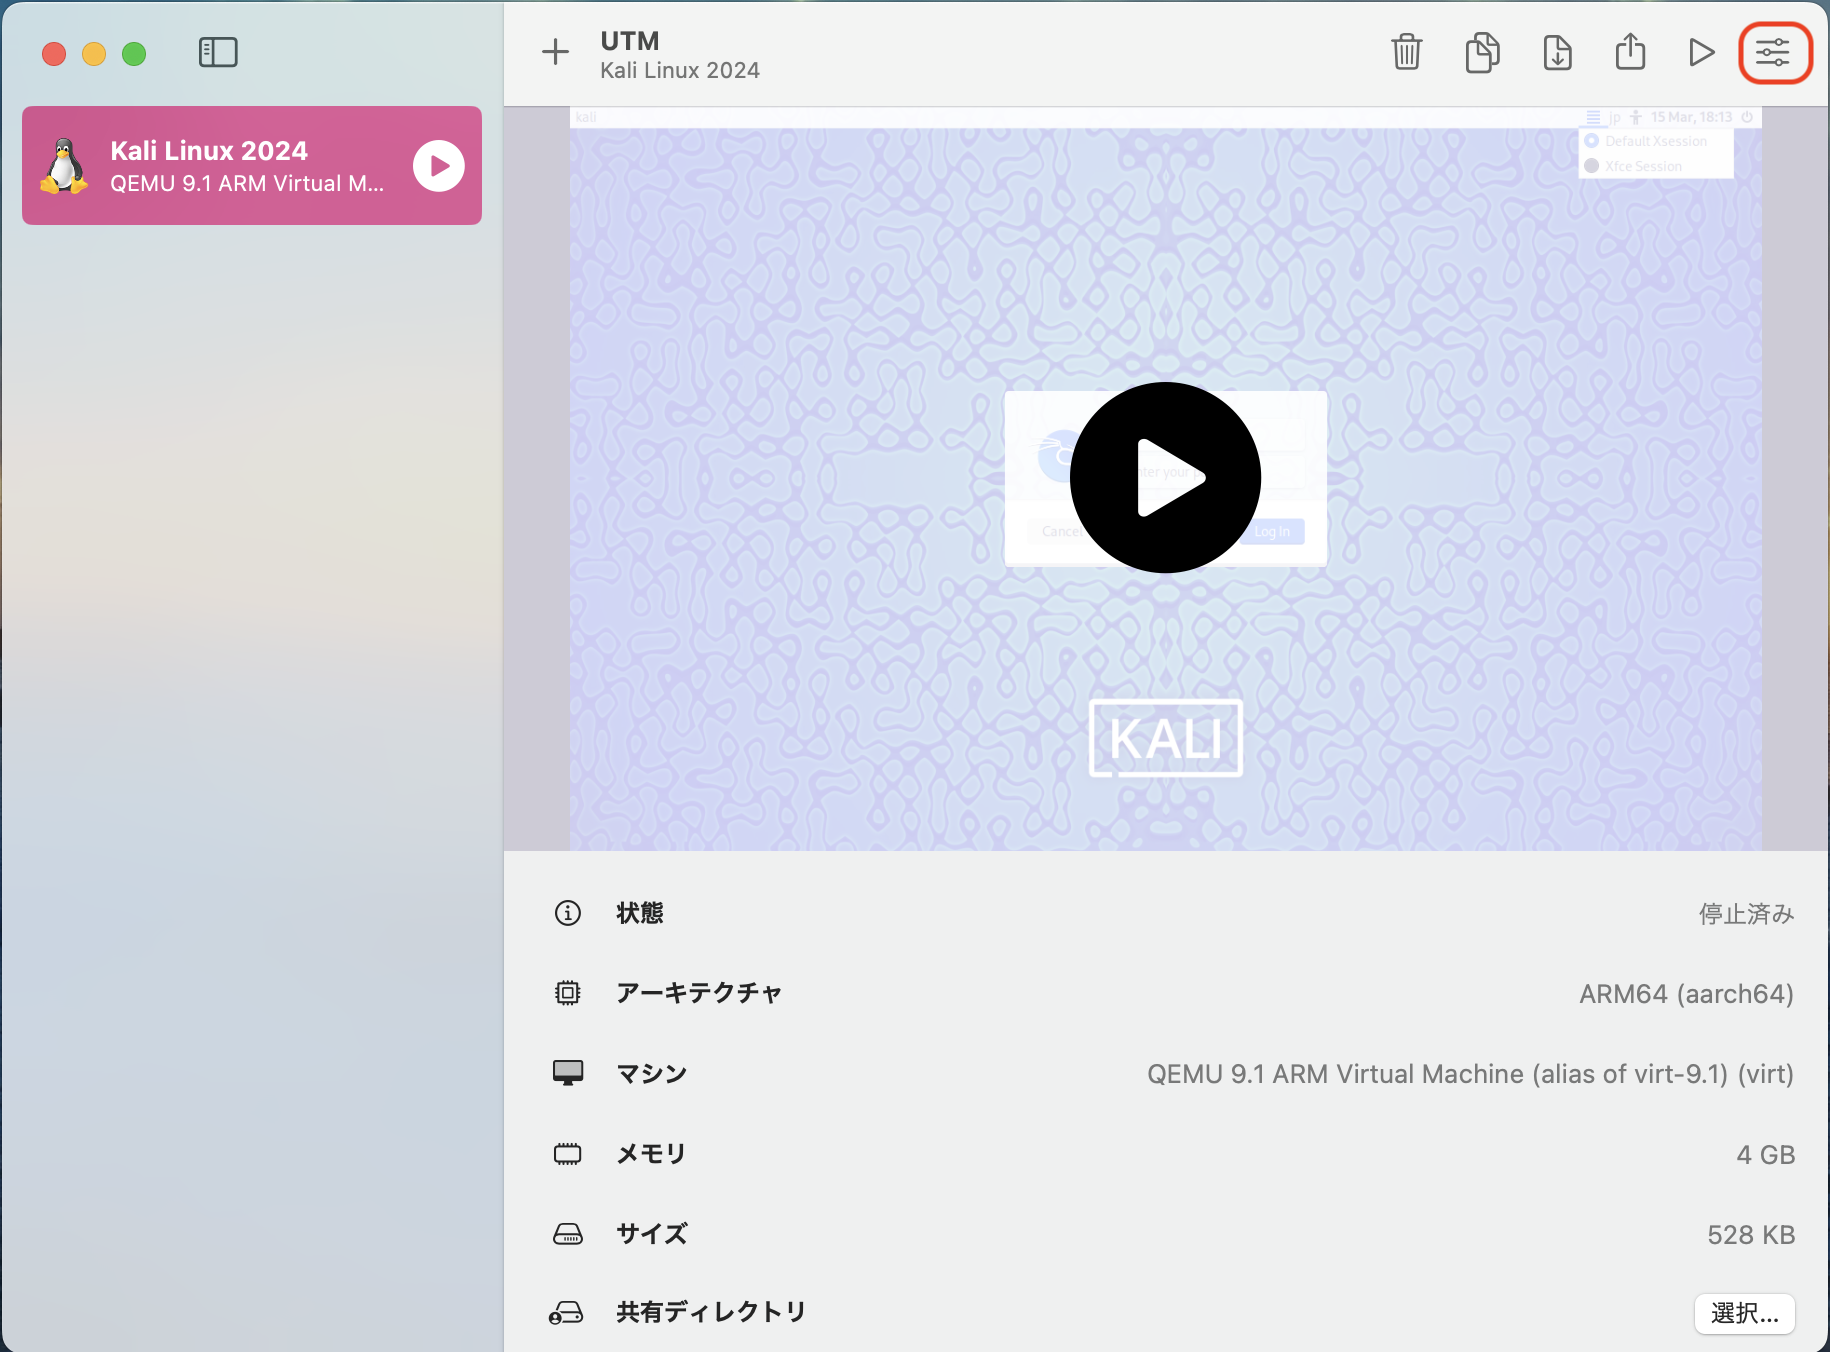Select Kali Linux 2024 in the sidebar

click(x=251, y=165)
